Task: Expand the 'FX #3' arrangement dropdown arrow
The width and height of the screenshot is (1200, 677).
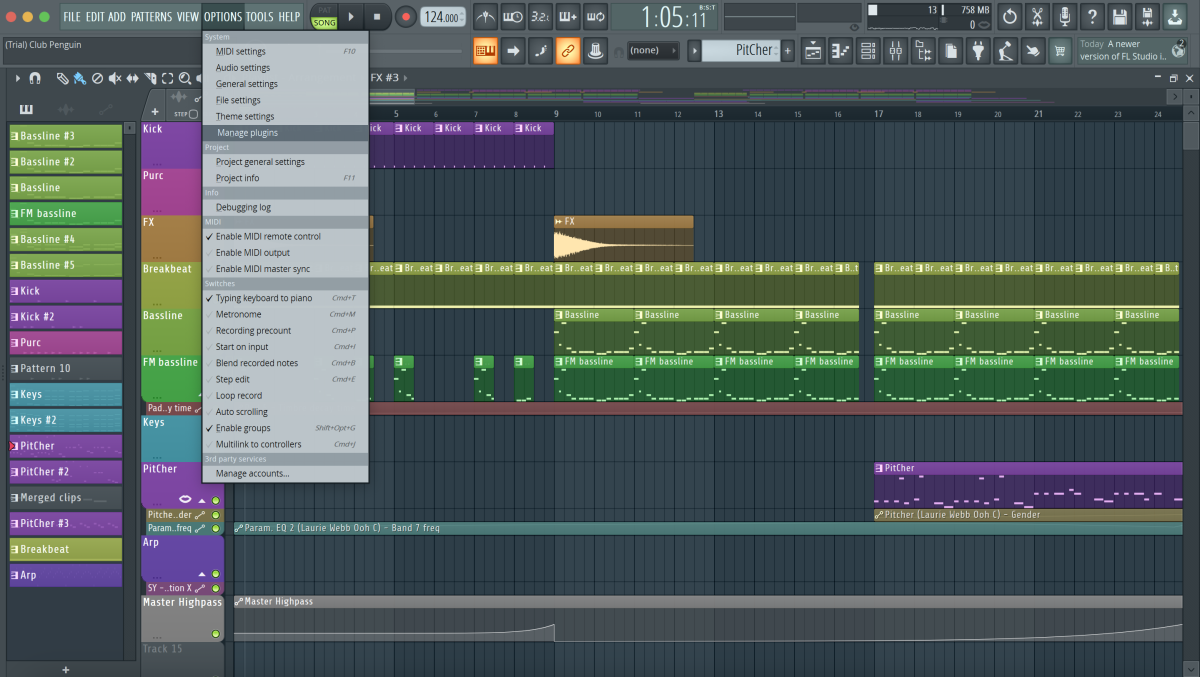Action: [406, 77]
